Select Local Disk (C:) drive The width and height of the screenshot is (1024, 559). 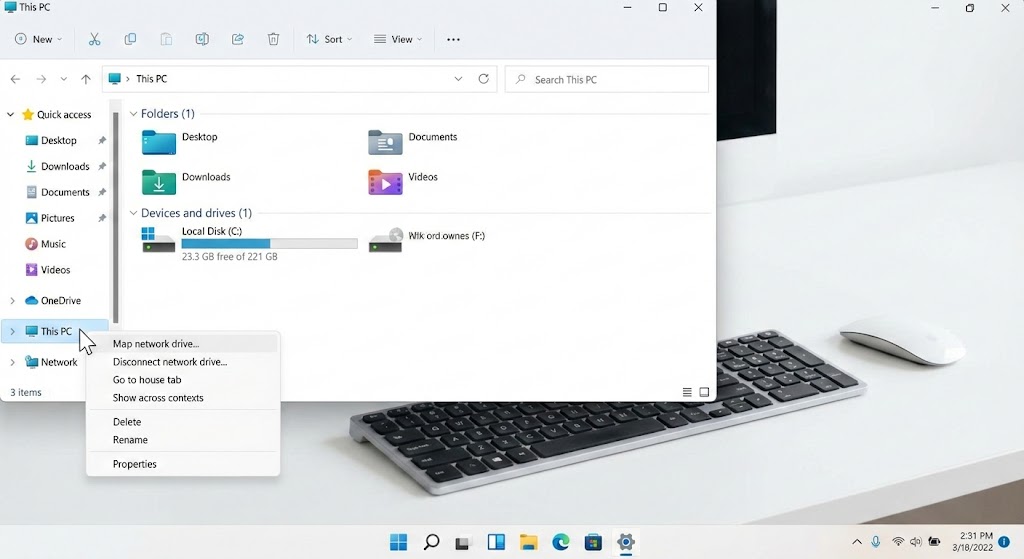pos(249,243)
